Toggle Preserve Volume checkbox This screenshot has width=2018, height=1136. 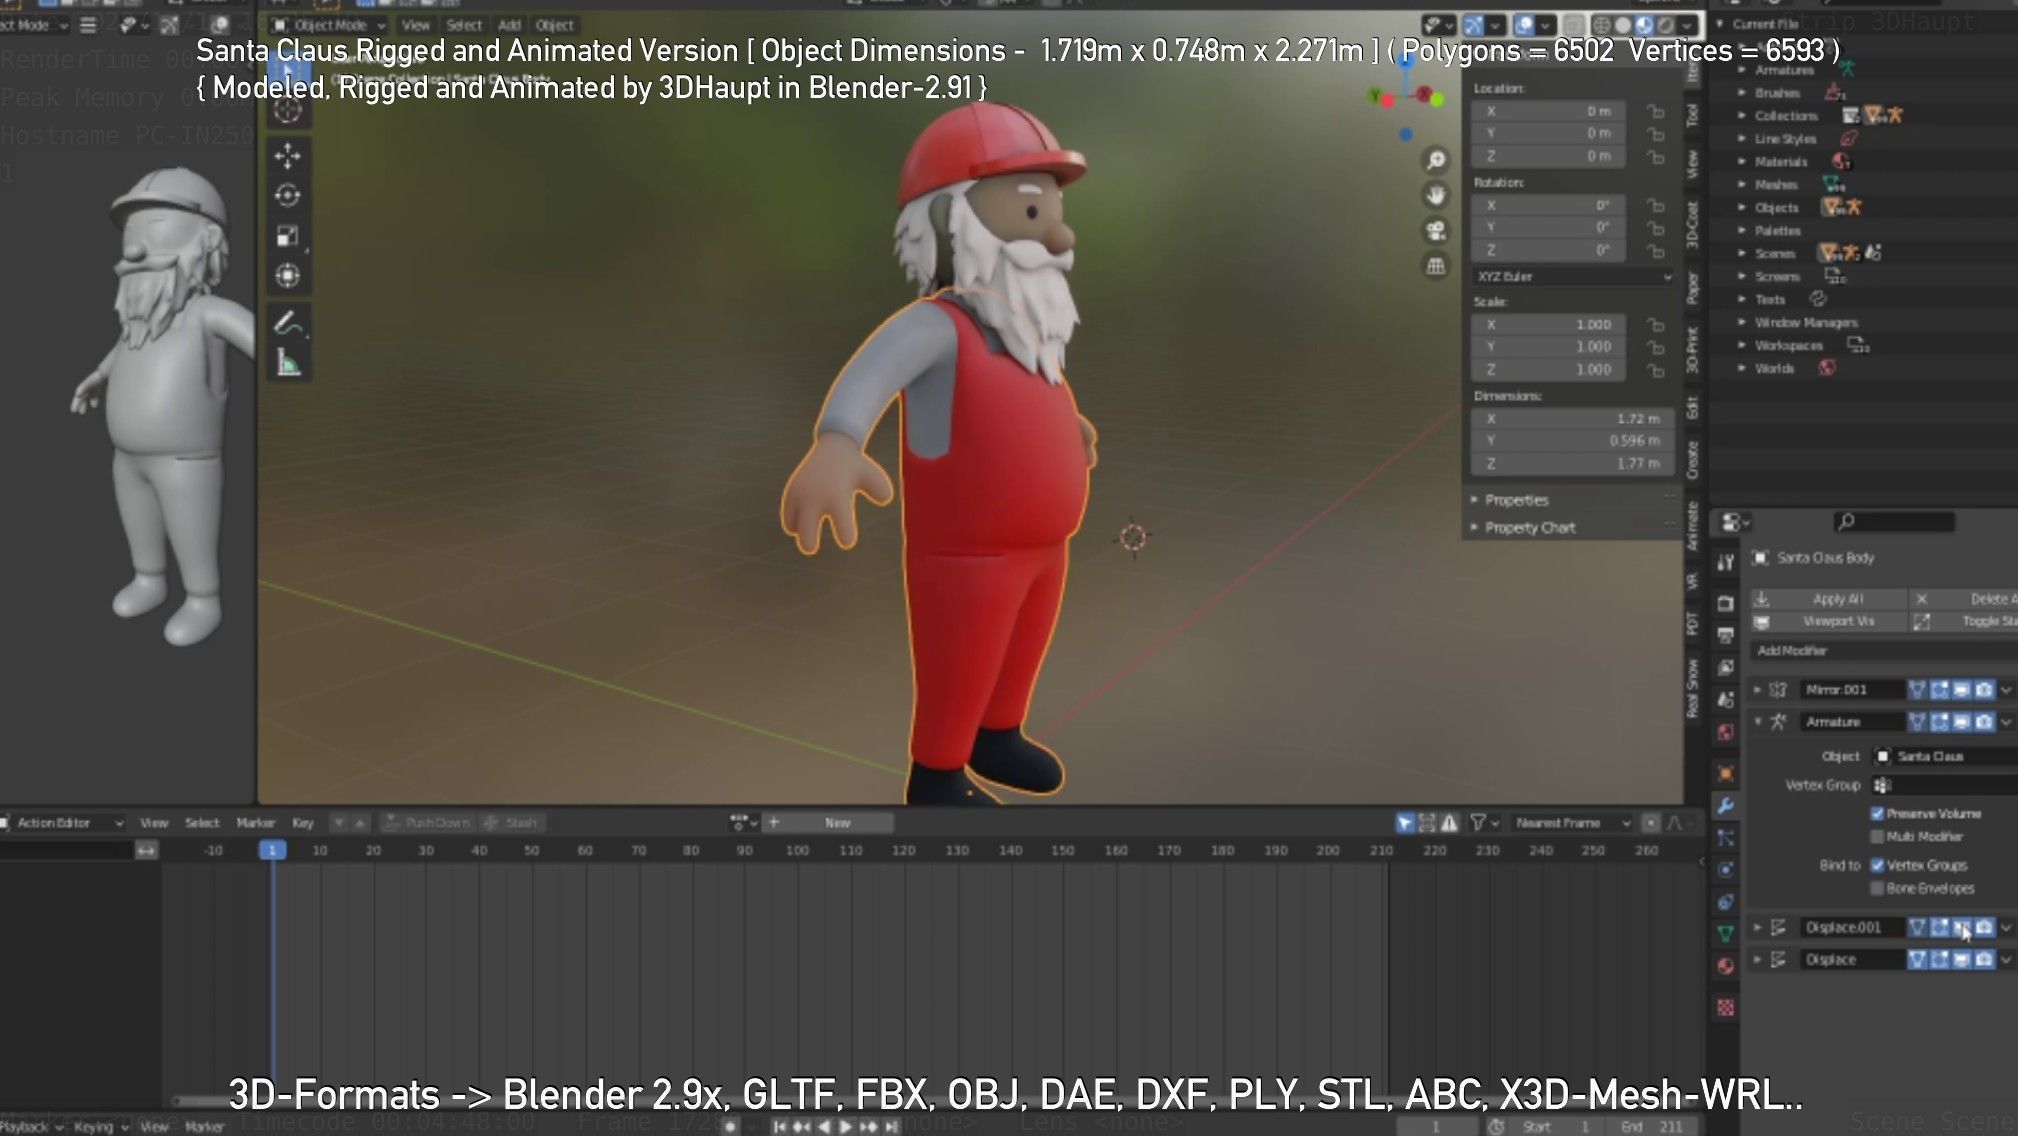coord(1877,813)
